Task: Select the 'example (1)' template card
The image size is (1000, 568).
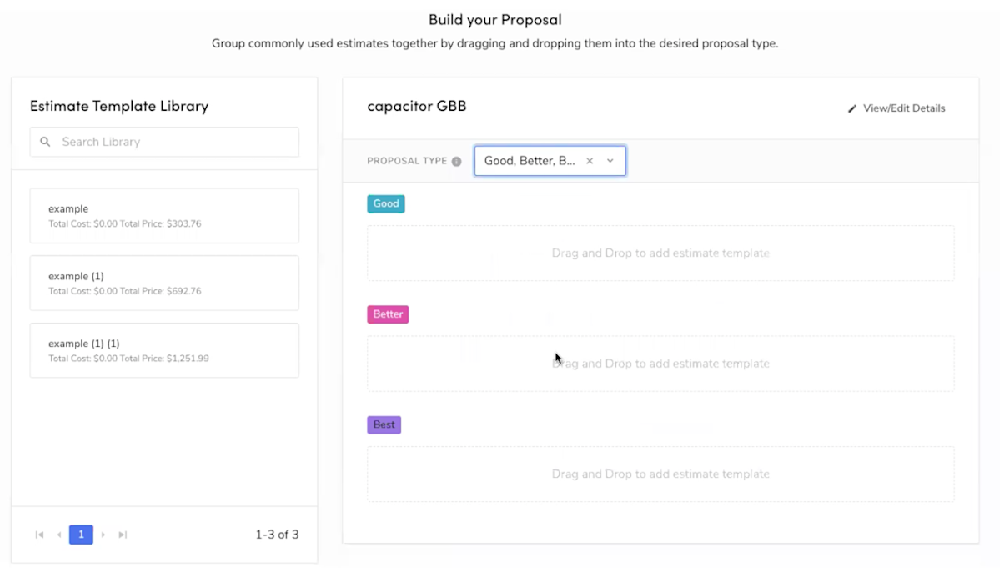Action: click(x=165, y=283)
